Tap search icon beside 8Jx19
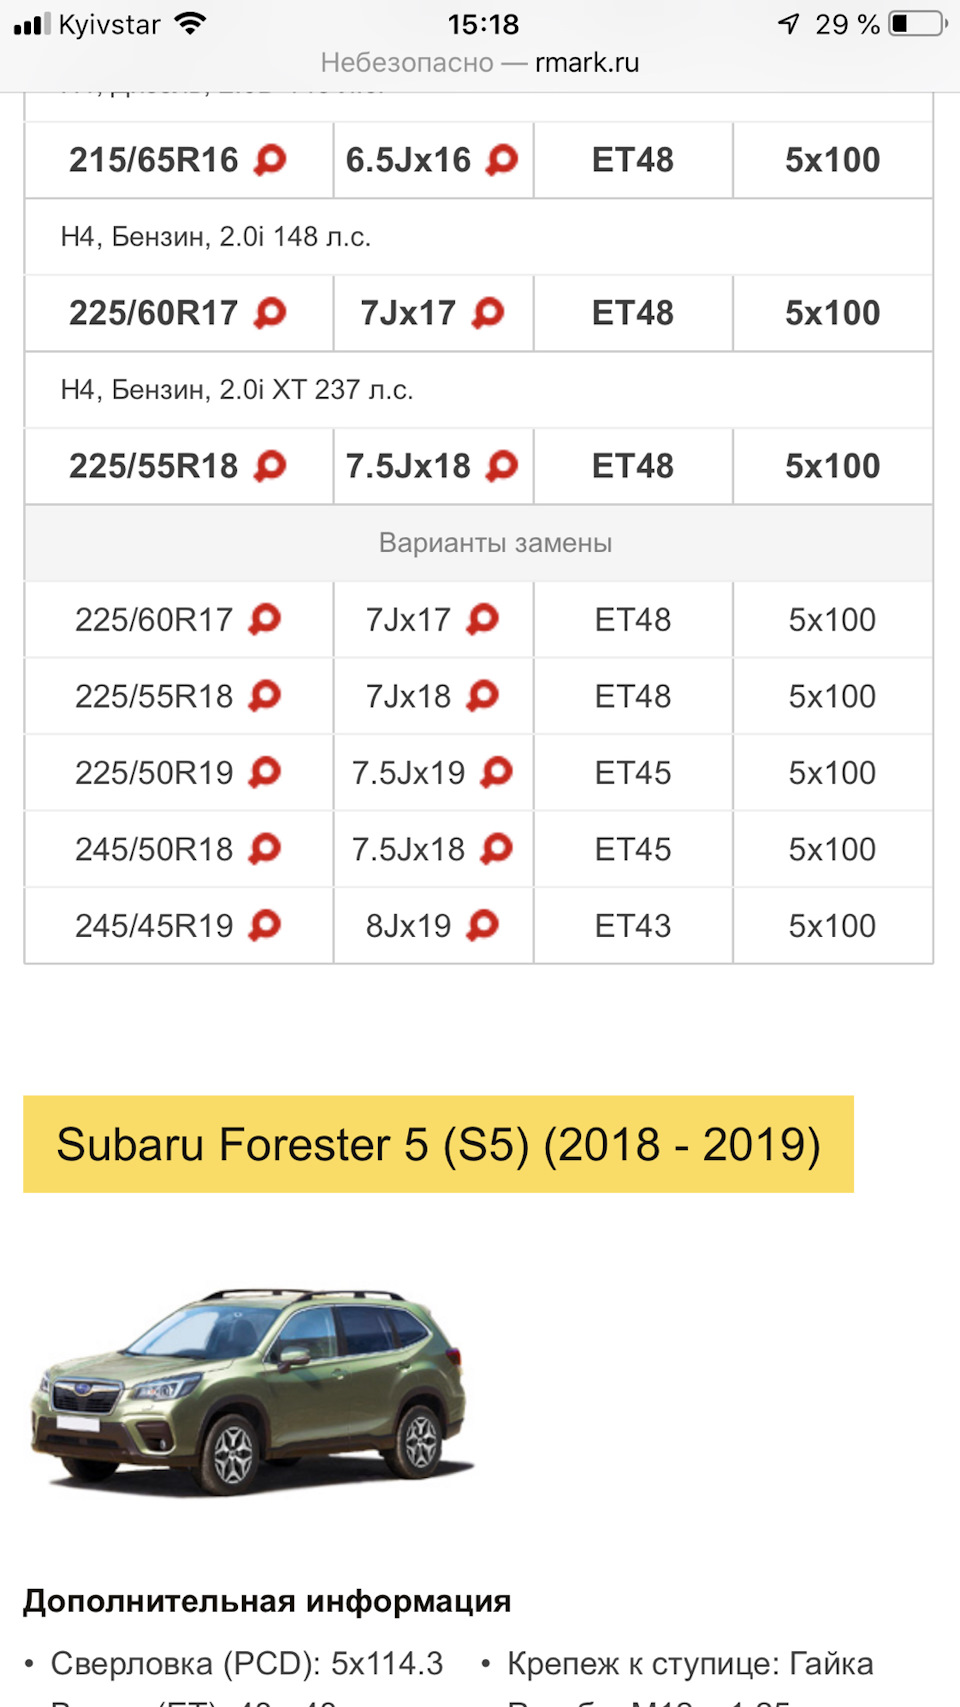This screenshot has width=960, height=1707. [483, 925]
